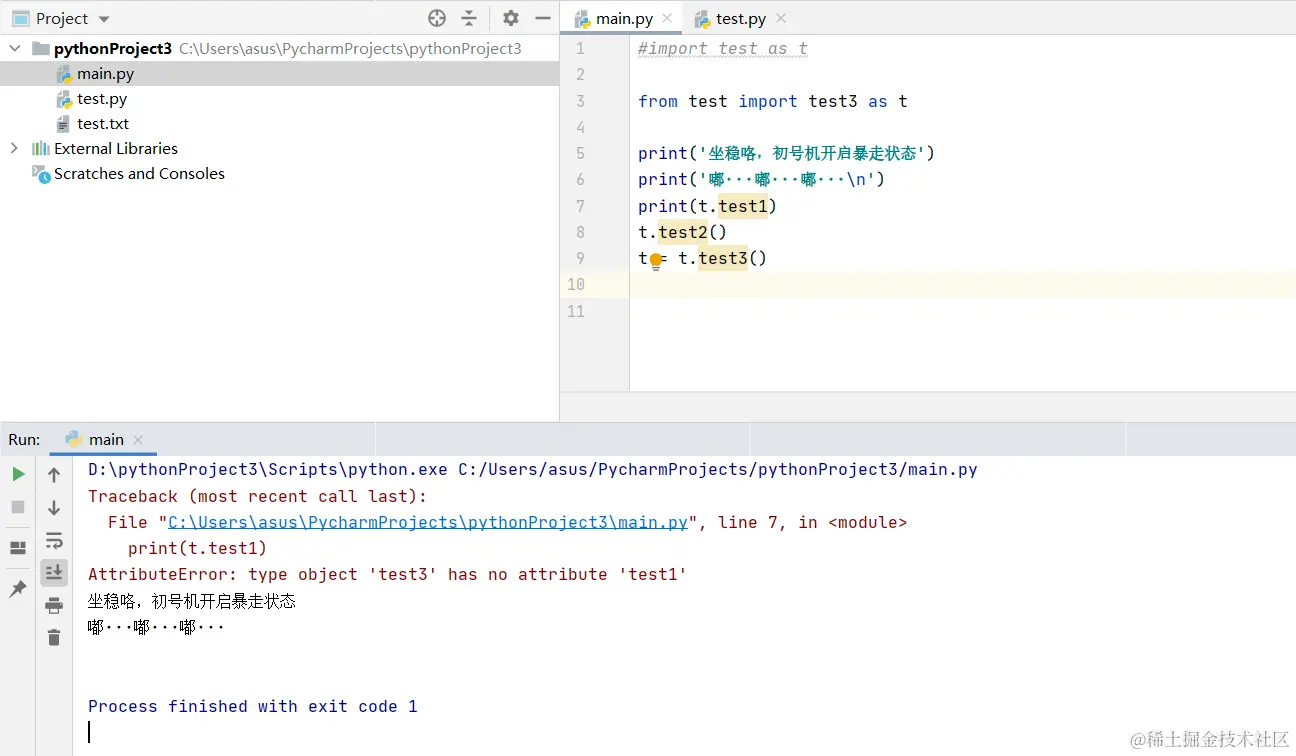Toggle scroll to end in console
This screenshot has height=756, width=1296.
[x=54, y=572]
